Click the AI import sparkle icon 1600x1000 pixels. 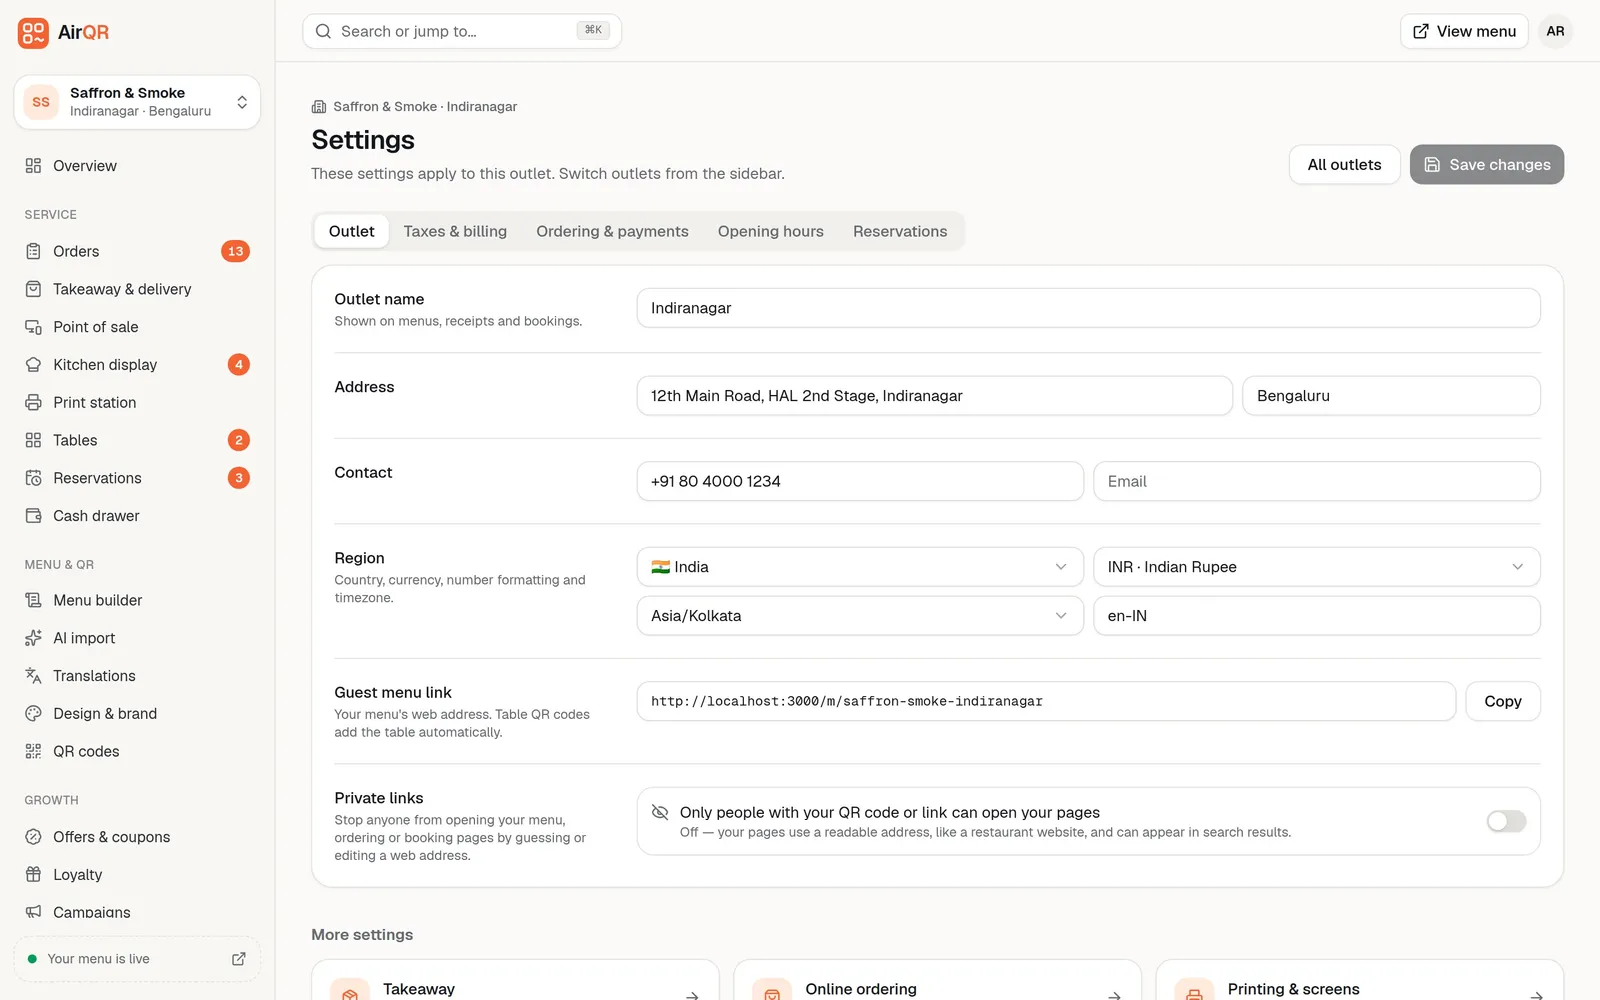[33, 638]
